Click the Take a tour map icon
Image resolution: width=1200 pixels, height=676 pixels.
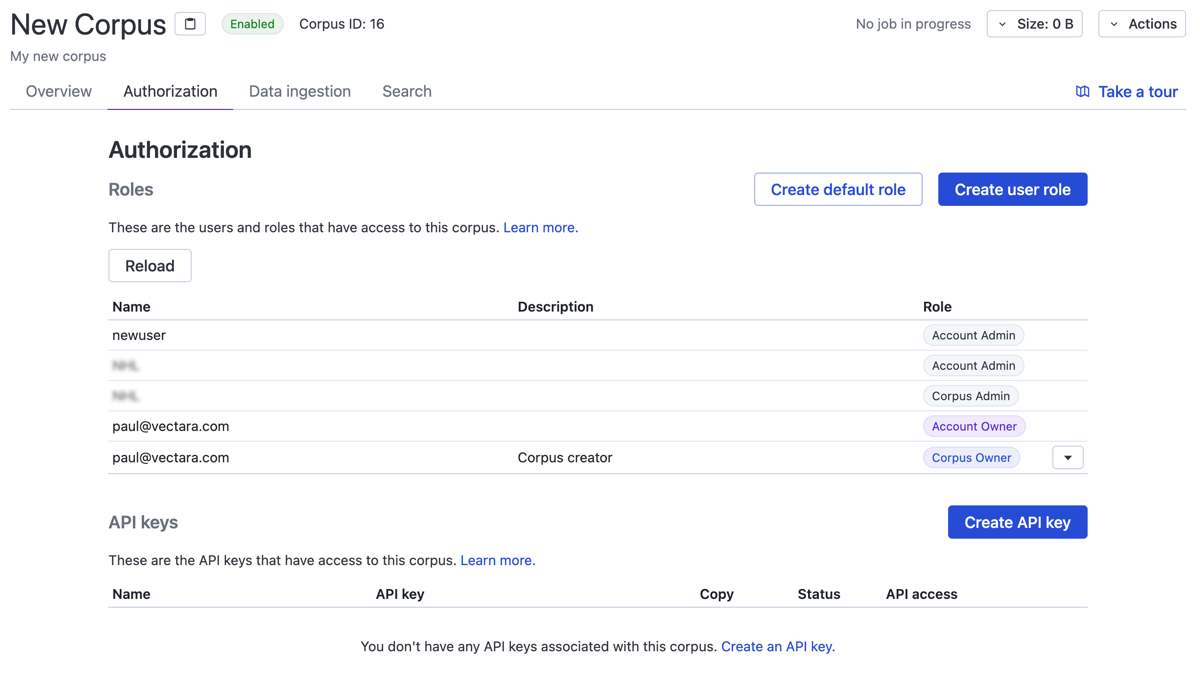point(1082,92)
